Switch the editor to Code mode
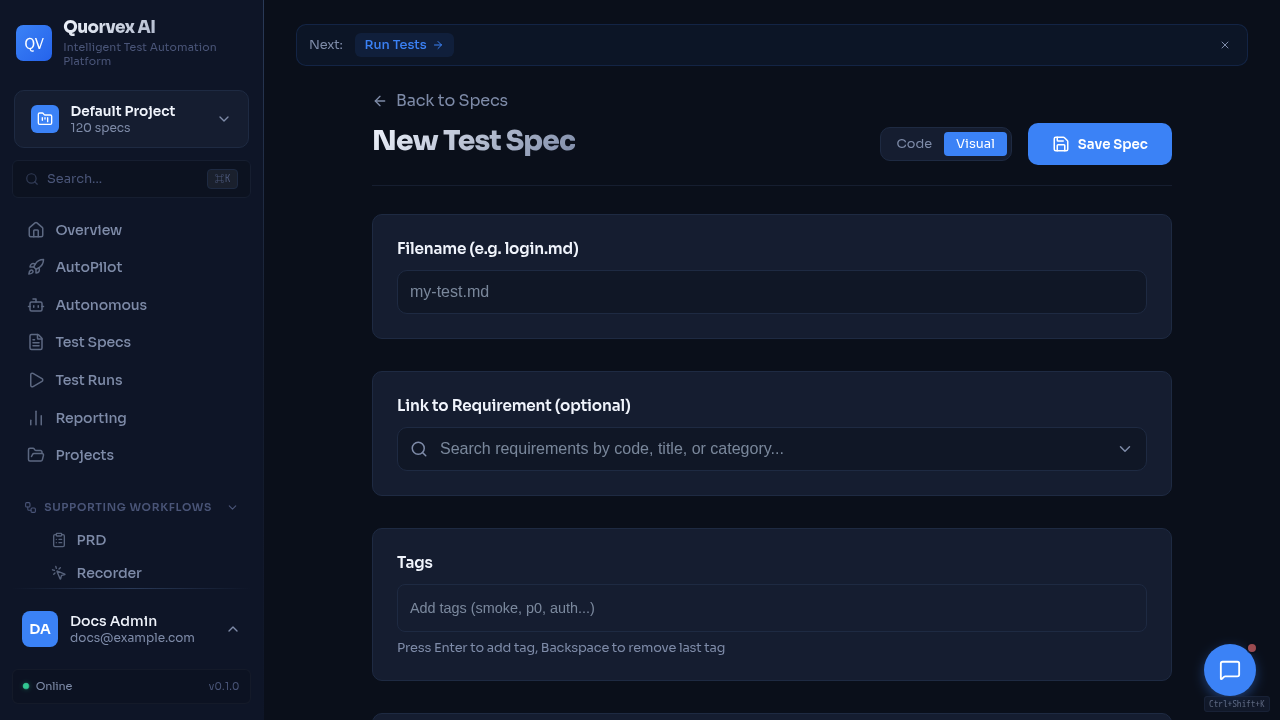This screenshot has width=1280, height=720. click(x=914, y=144)
